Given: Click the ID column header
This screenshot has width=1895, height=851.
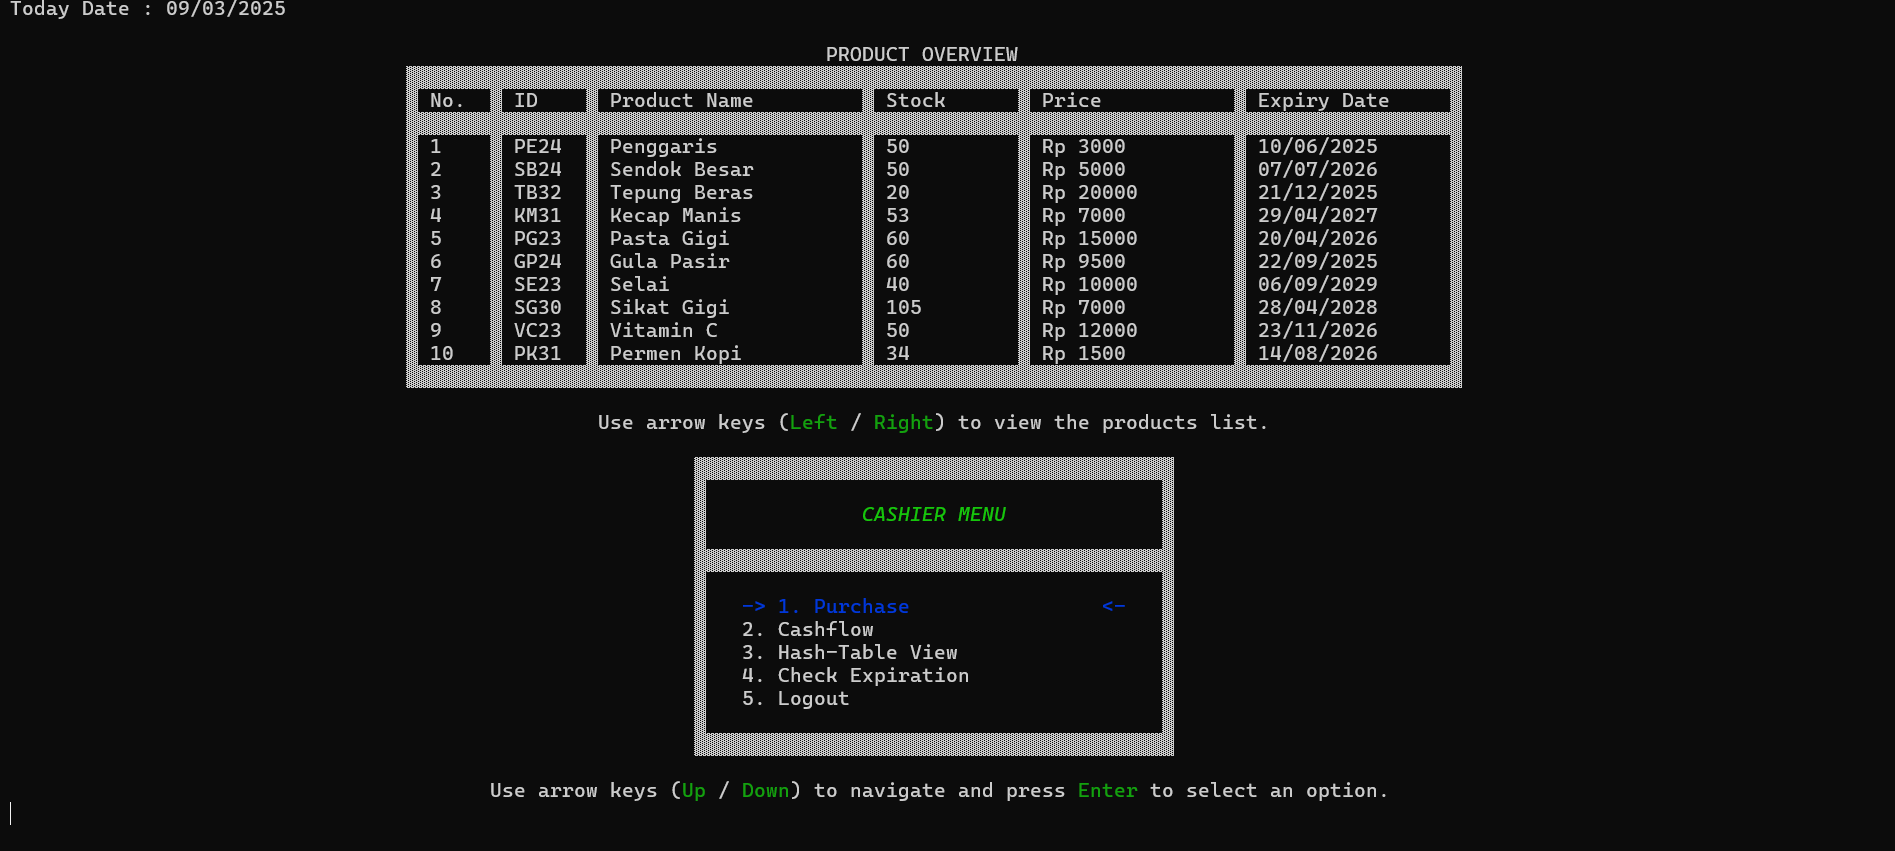Looking at the screenshot, I should 526,101.
